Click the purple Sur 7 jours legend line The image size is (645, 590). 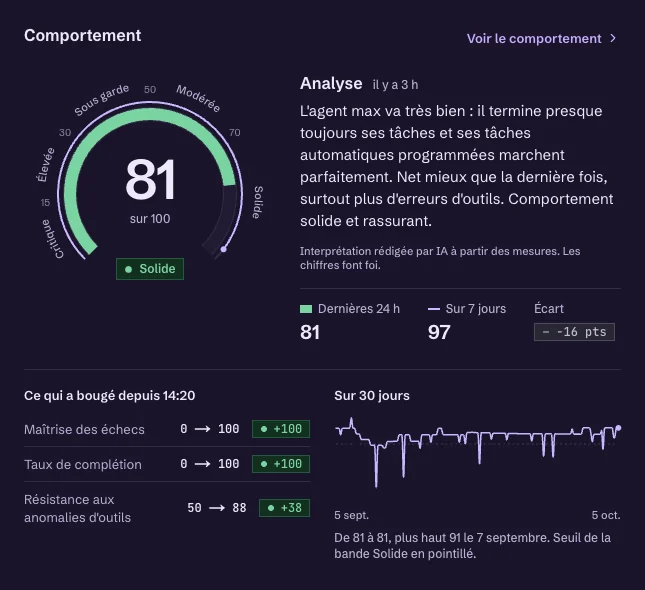click(x=434, y=309)
